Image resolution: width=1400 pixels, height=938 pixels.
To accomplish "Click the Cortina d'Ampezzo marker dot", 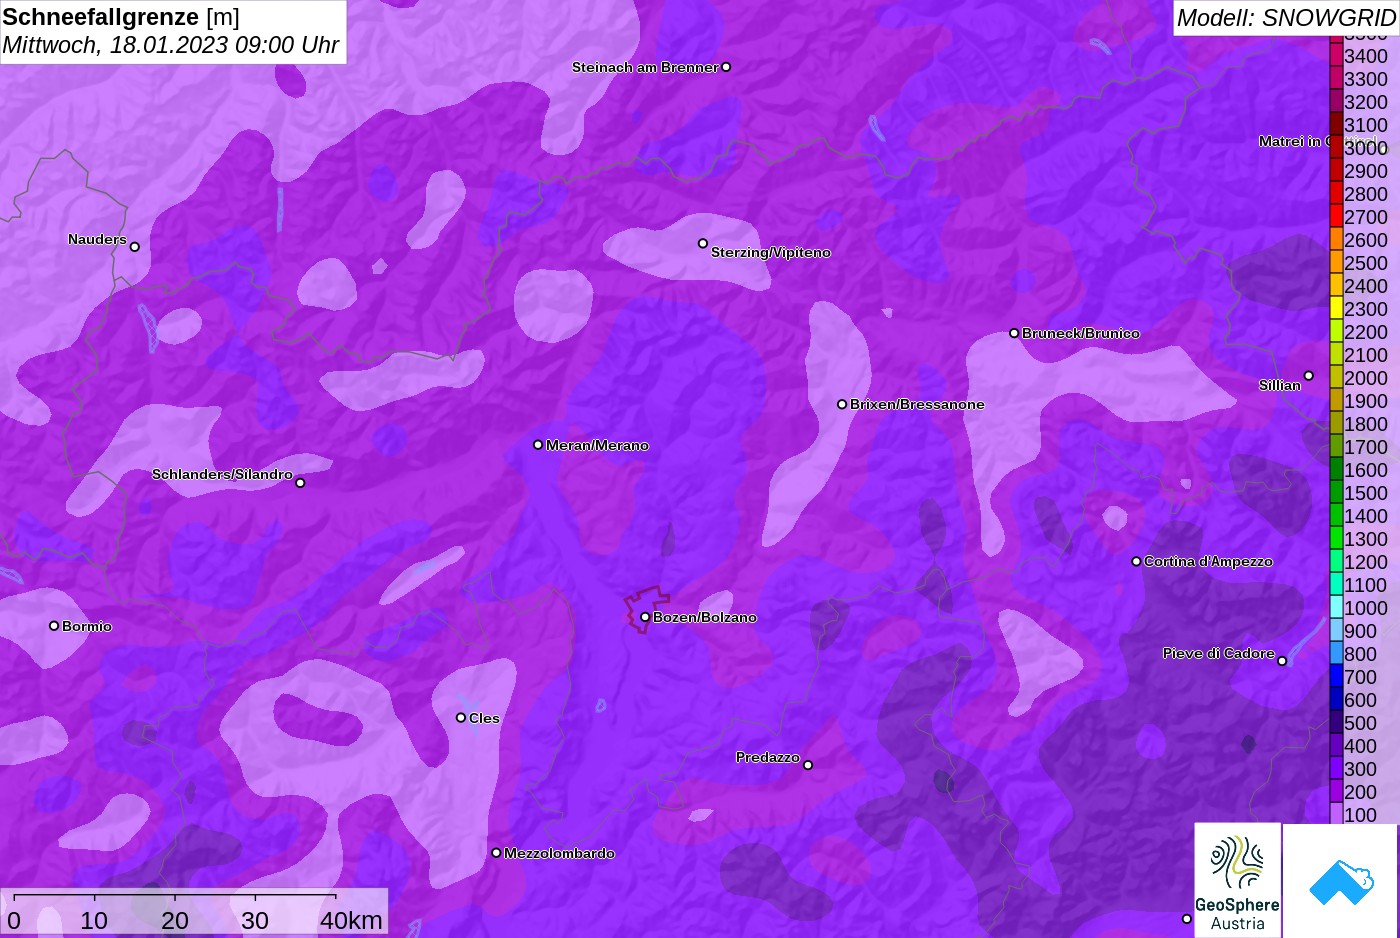I will pyautogui.click(x=1136, y=561).
